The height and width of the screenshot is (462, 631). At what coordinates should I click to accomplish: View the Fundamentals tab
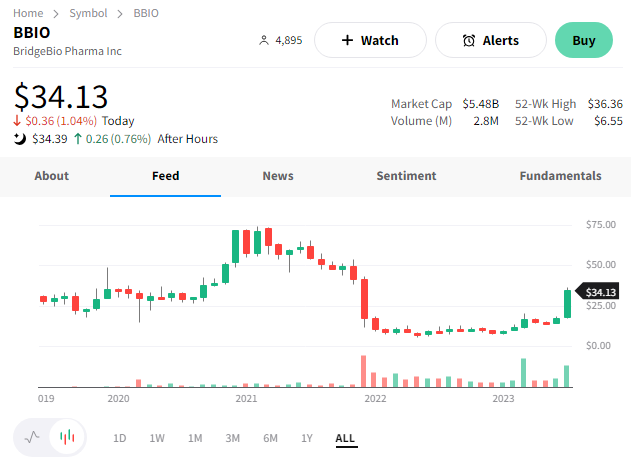tap(560, 176)
